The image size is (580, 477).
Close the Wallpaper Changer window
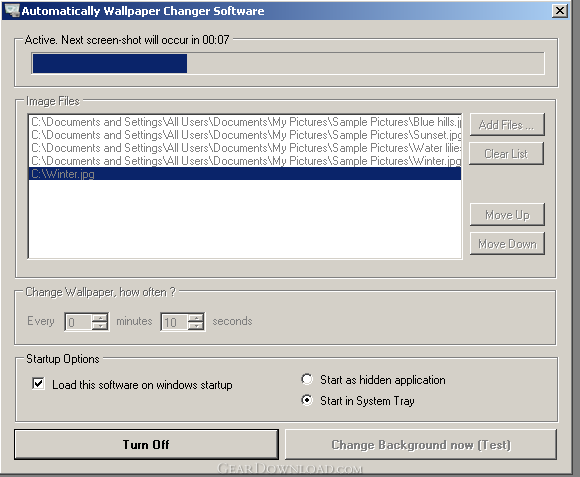coord(560,11)
